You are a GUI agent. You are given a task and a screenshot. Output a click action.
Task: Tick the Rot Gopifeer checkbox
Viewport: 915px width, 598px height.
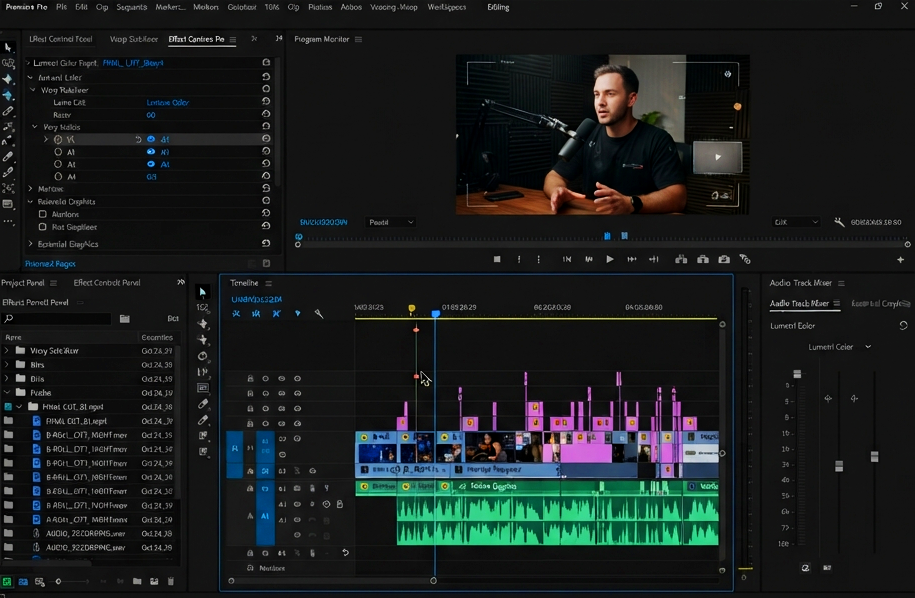pyautogui.click(x=43, y=227)
